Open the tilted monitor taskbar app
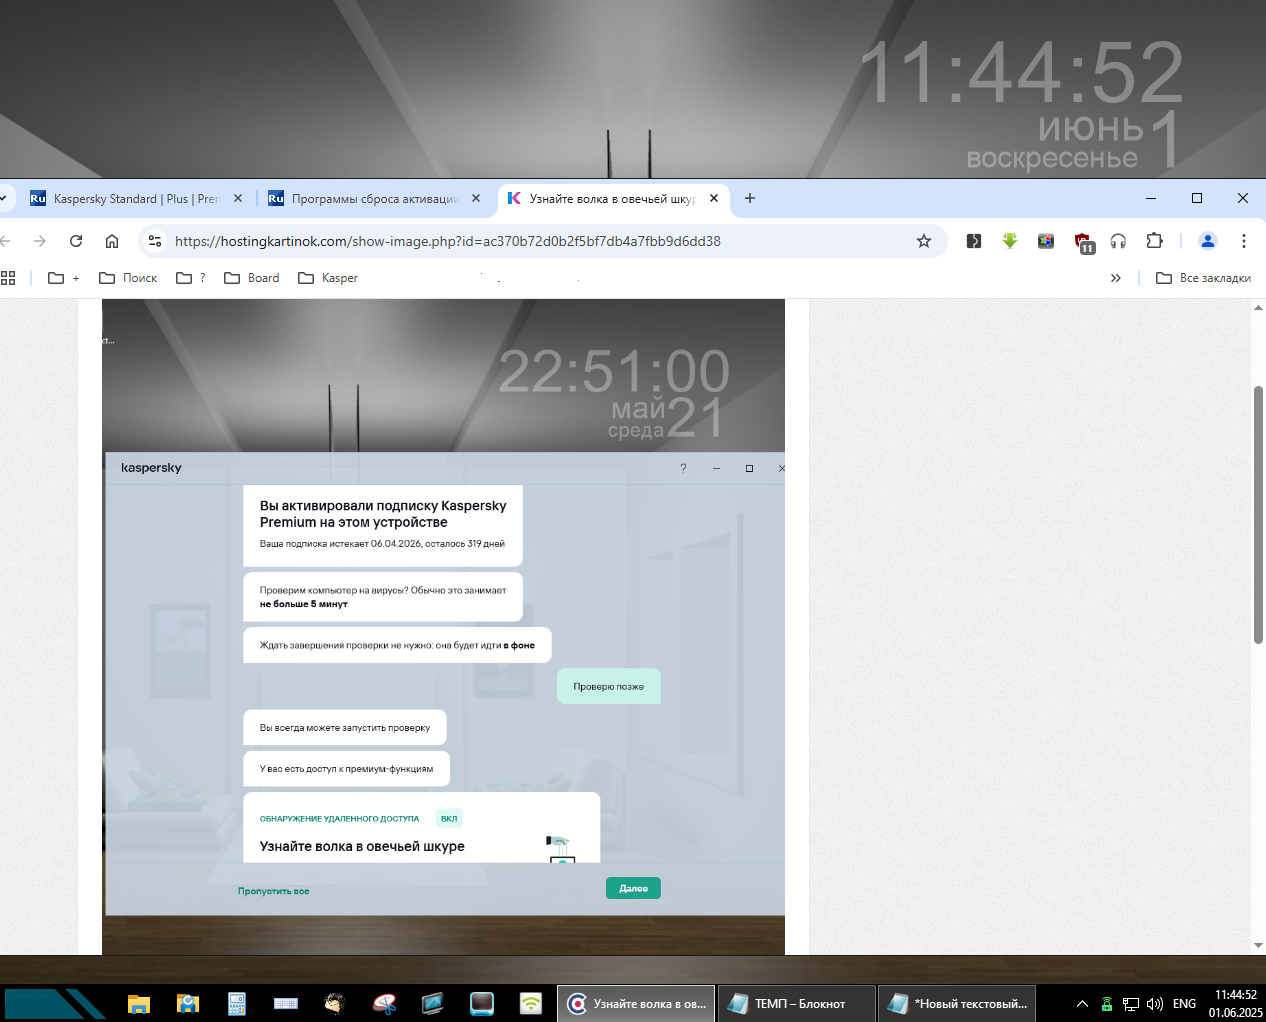This screenshot has width=1266, height=1022. pyautogui.click(x=433, y=1004)
